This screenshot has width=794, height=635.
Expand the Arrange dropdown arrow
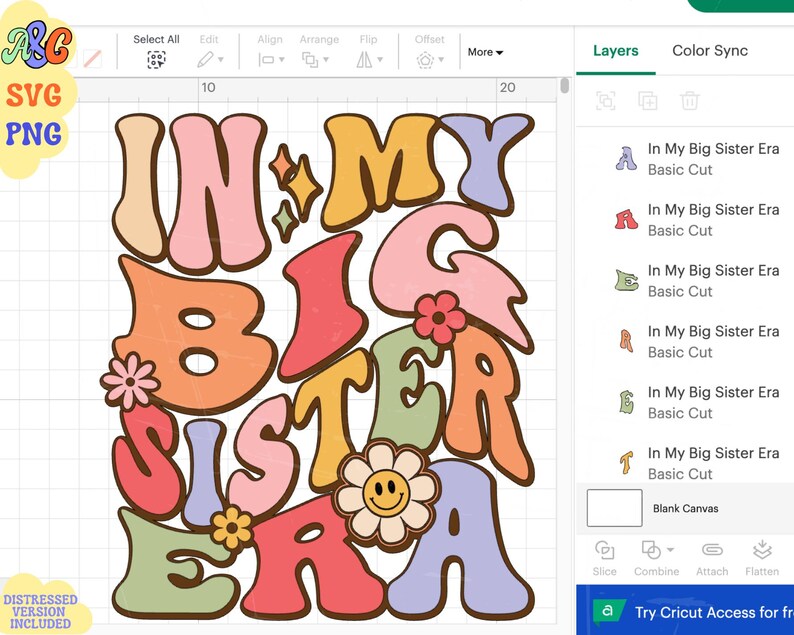(x=326, y=60)
